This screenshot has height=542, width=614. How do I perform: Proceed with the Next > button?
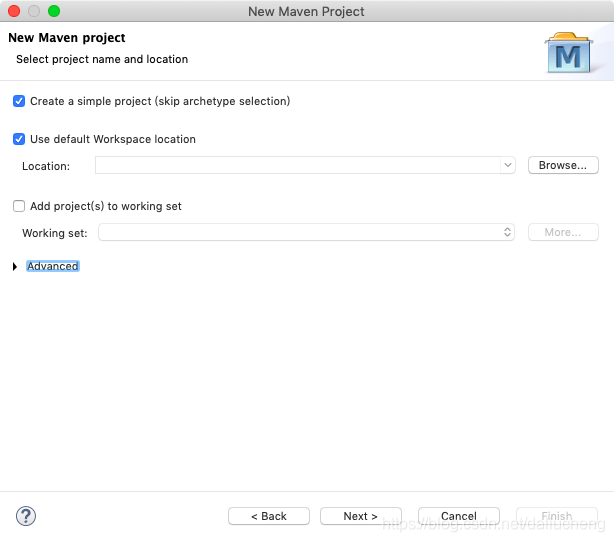coord(361,516)
